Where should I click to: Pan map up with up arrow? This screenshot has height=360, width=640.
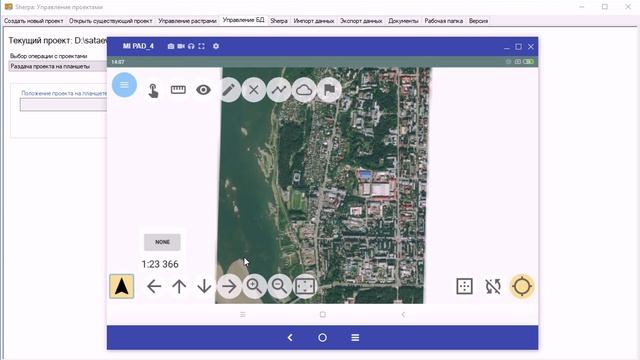[x=179, y=286]
